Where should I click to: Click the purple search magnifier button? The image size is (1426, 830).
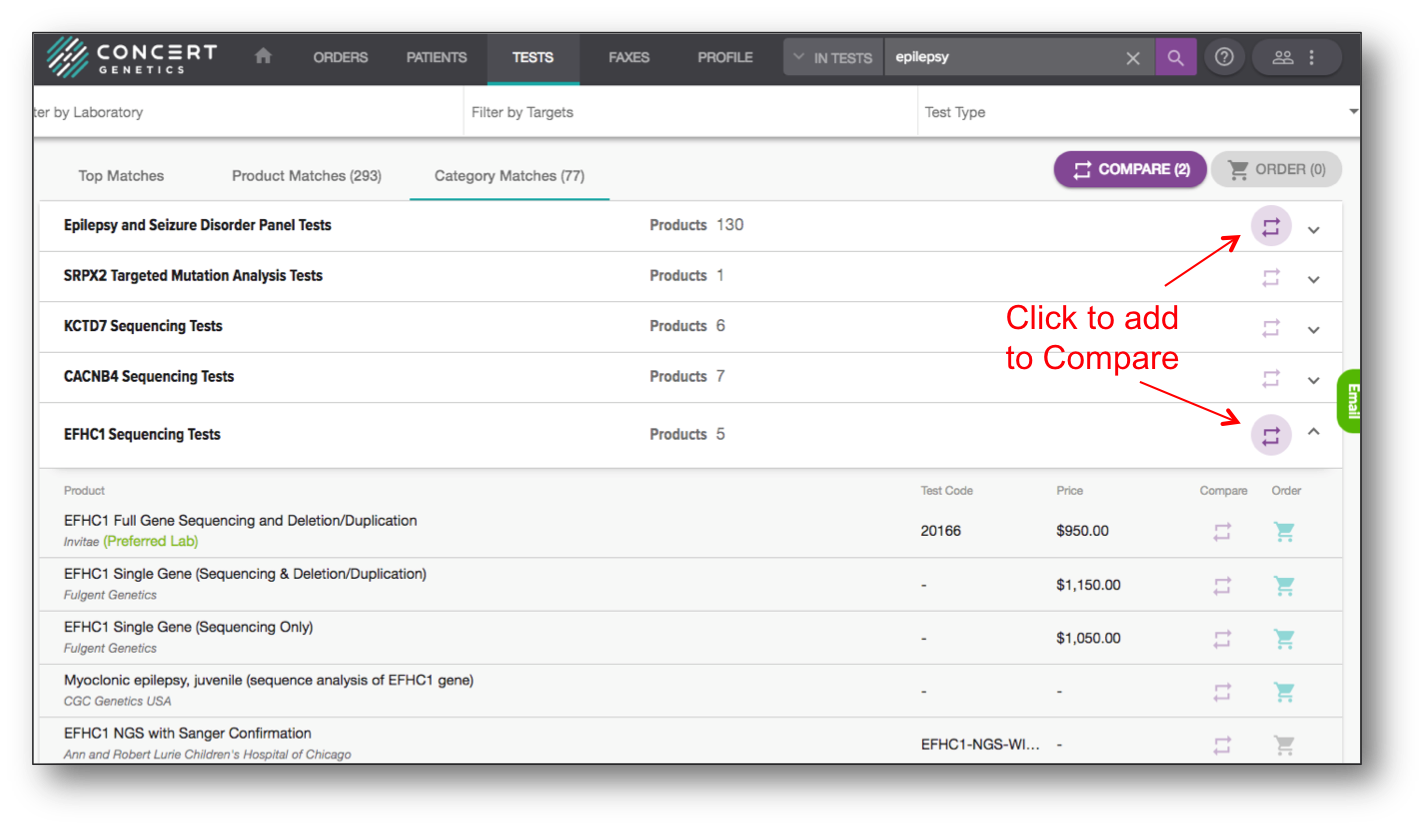click(x=1175, y=58)
